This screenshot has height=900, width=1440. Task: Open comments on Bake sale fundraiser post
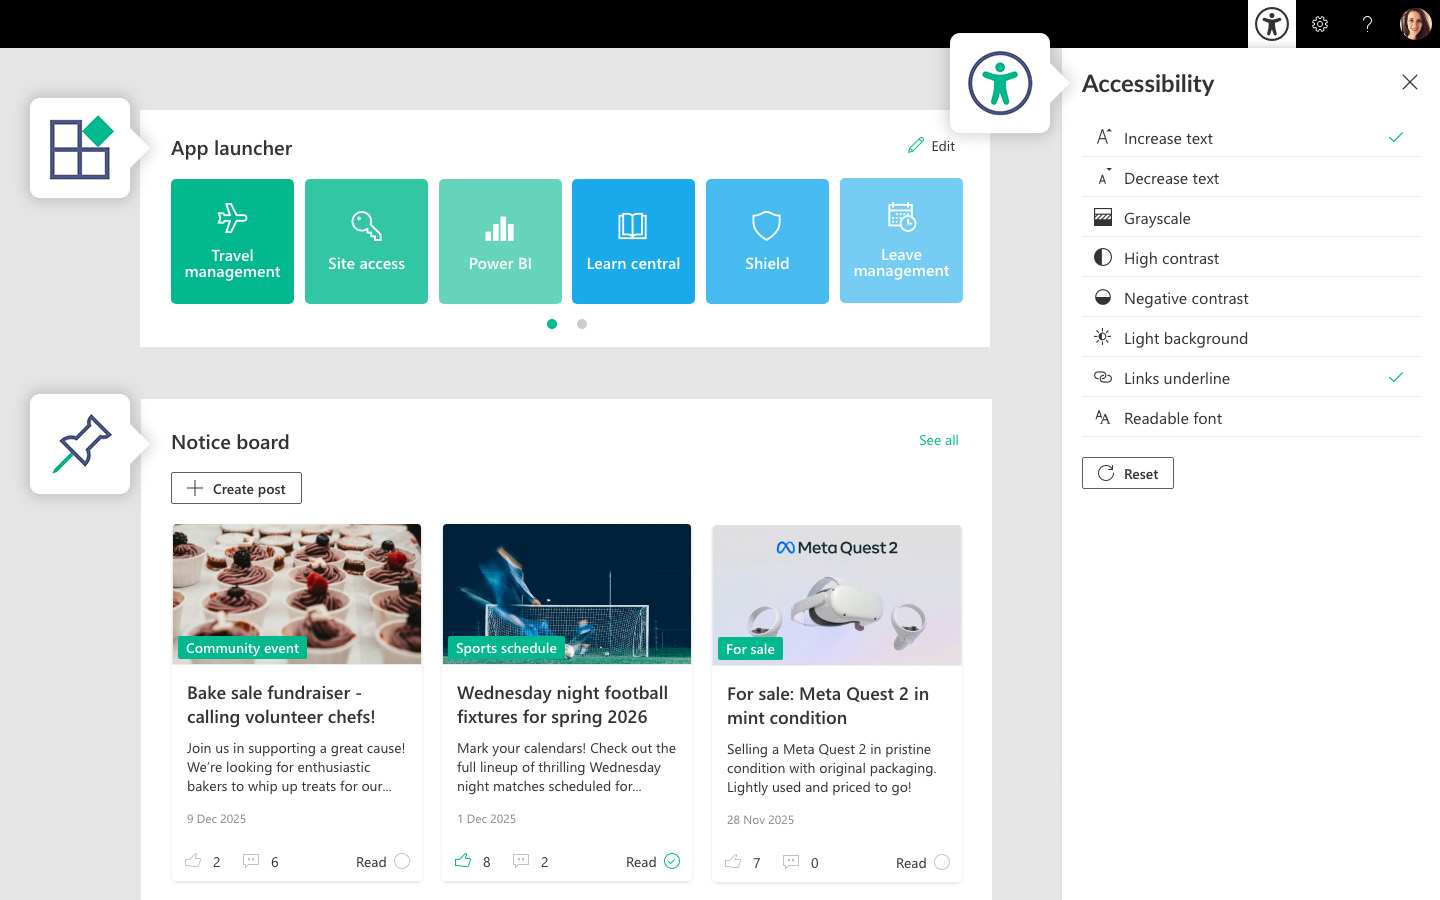coord(251,861)
